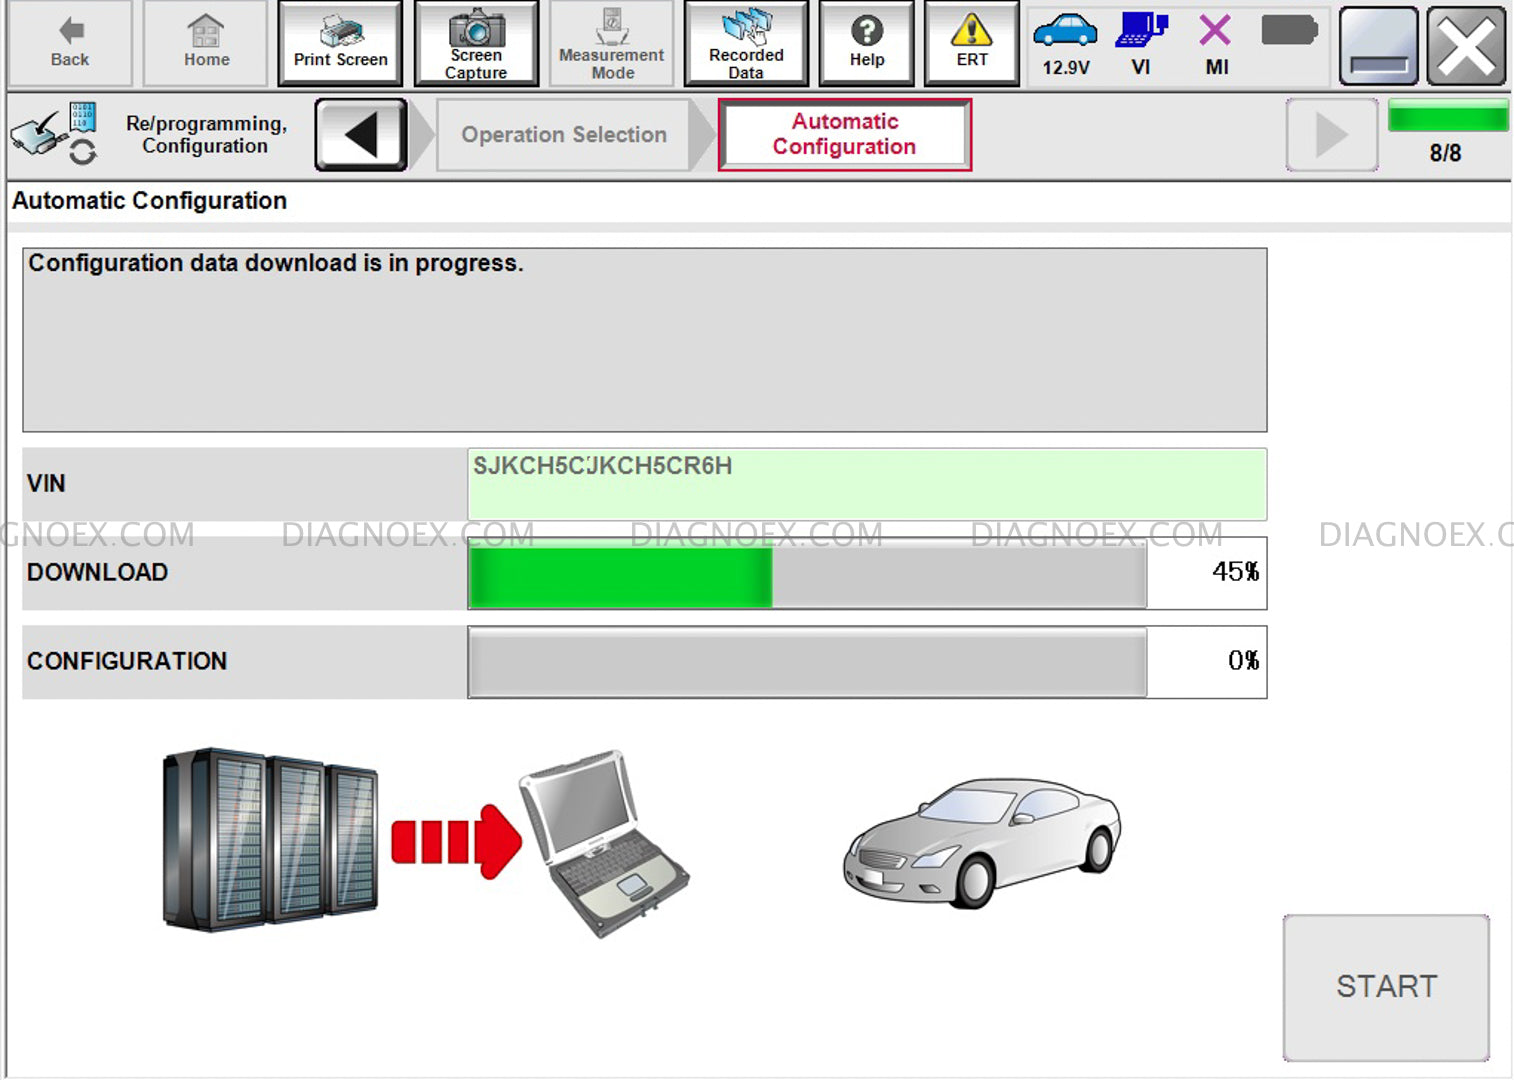Viewport: 1514px width, 1080px height.
Task: Open Recorded Data
Action: point(746,43)
